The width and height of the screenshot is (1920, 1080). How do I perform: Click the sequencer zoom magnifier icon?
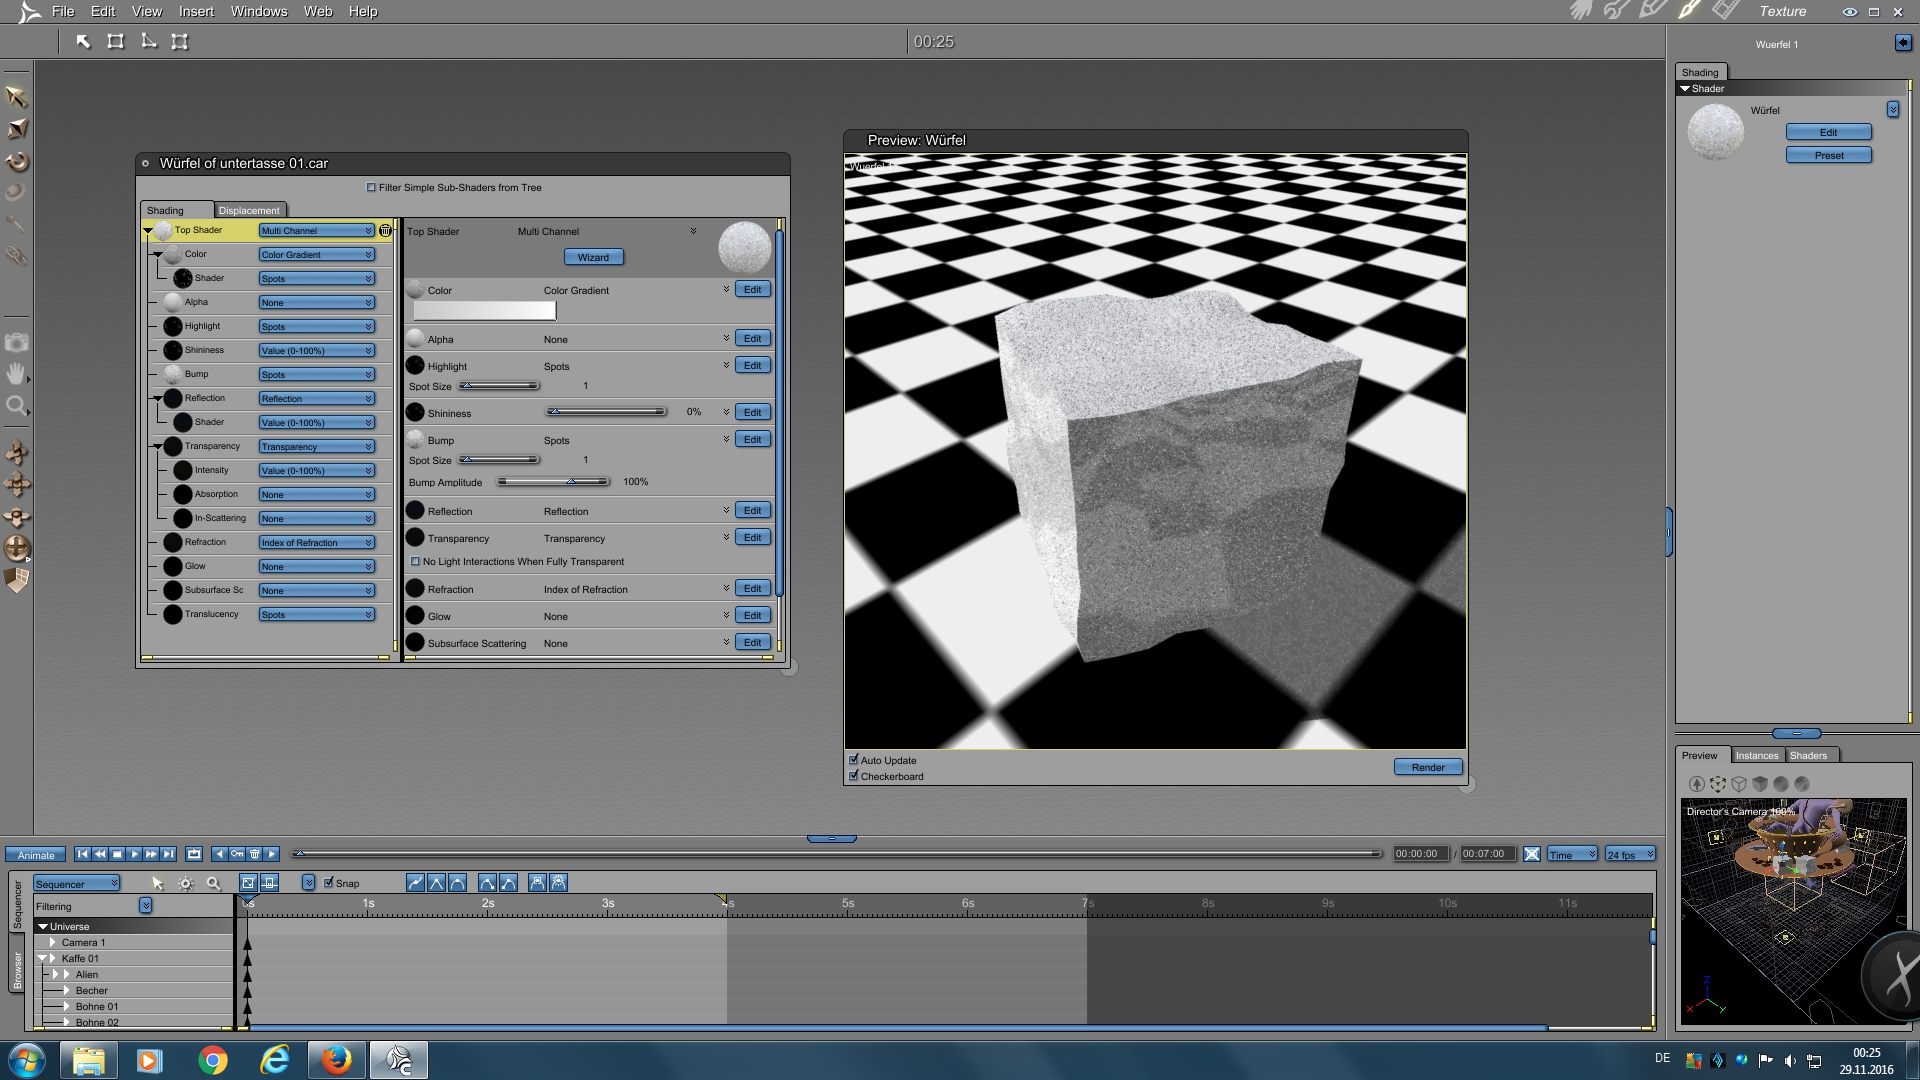(x=213, y=883)
